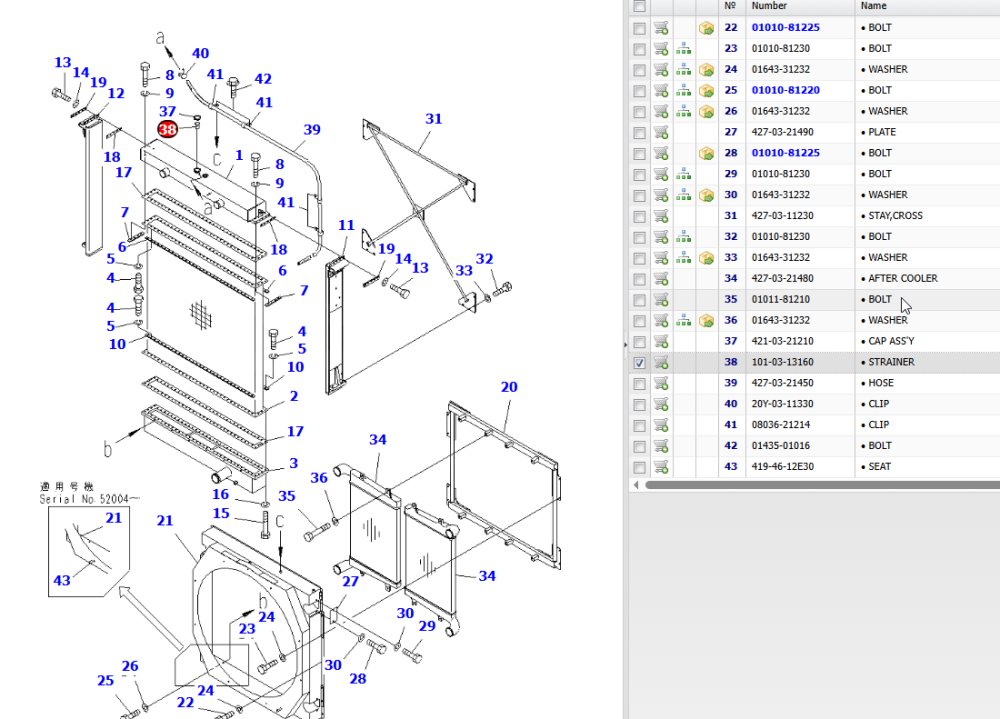Open part number link 01010-81225 in row 28
Image resolution: width=1000 pixels, height=719 pixels.
785,152
